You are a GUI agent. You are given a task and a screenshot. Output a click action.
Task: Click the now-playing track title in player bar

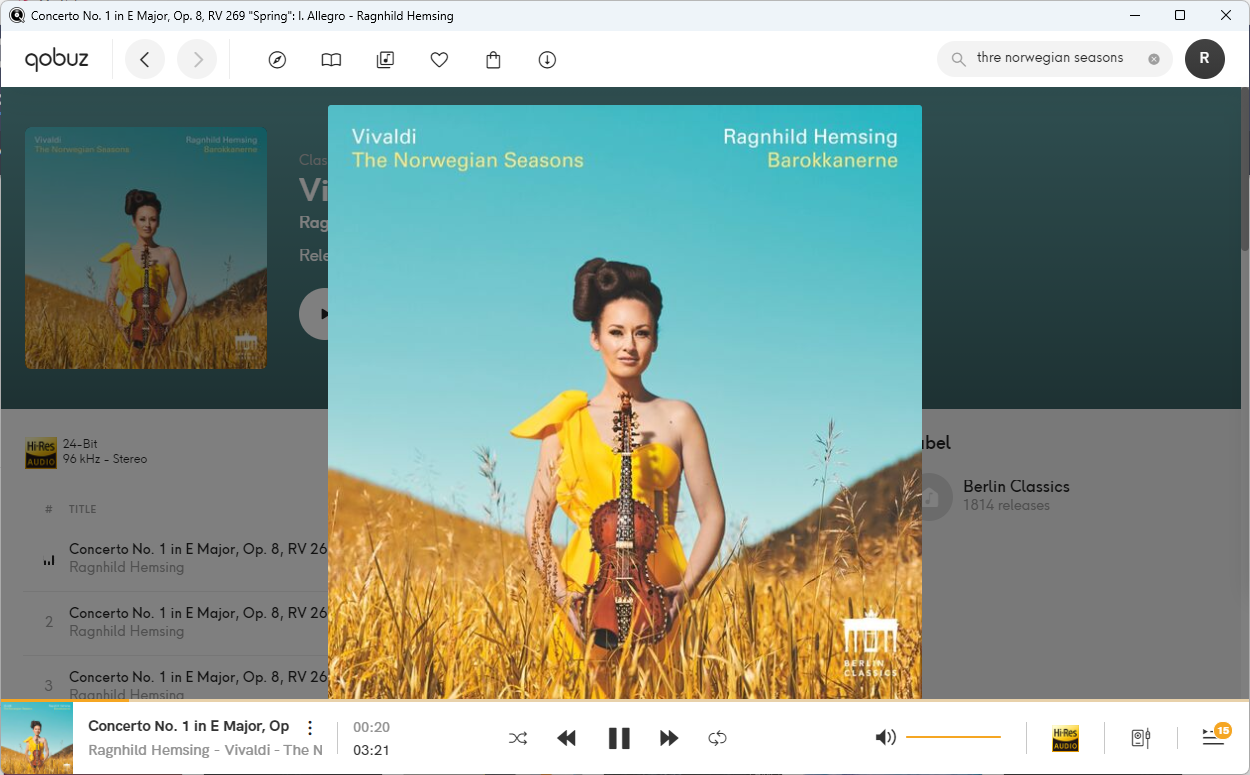tap(189, 726)
